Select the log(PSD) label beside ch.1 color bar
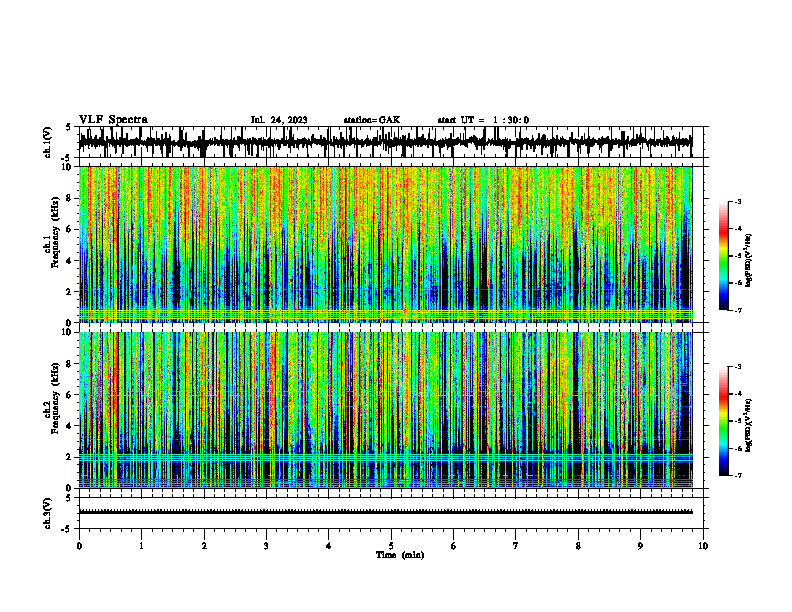The image size is (792, 612). [x=749, y=260]
